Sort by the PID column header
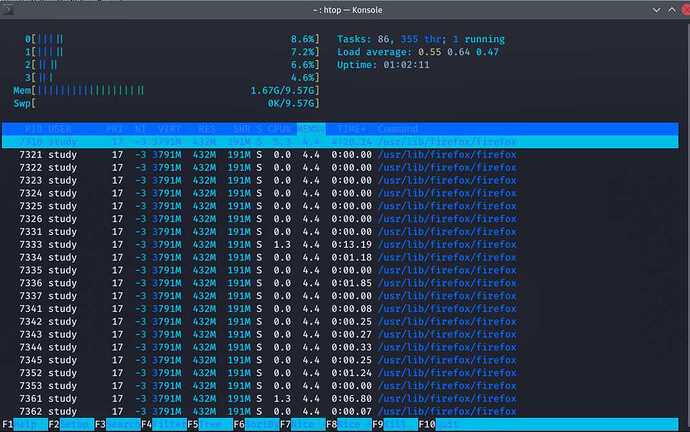Screen dimensions: 690x432 tap(33, 129)
